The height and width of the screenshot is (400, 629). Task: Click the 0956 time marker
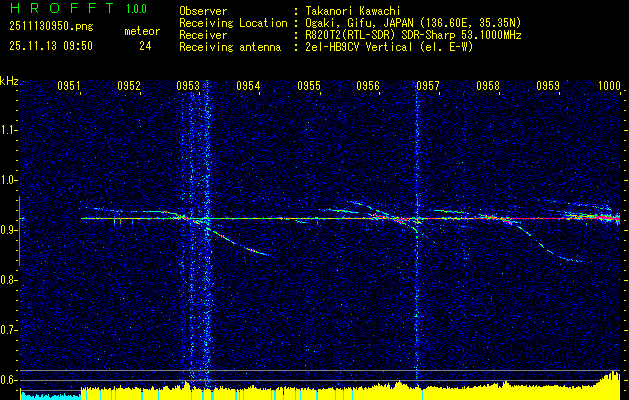click(x=368, y=85)
